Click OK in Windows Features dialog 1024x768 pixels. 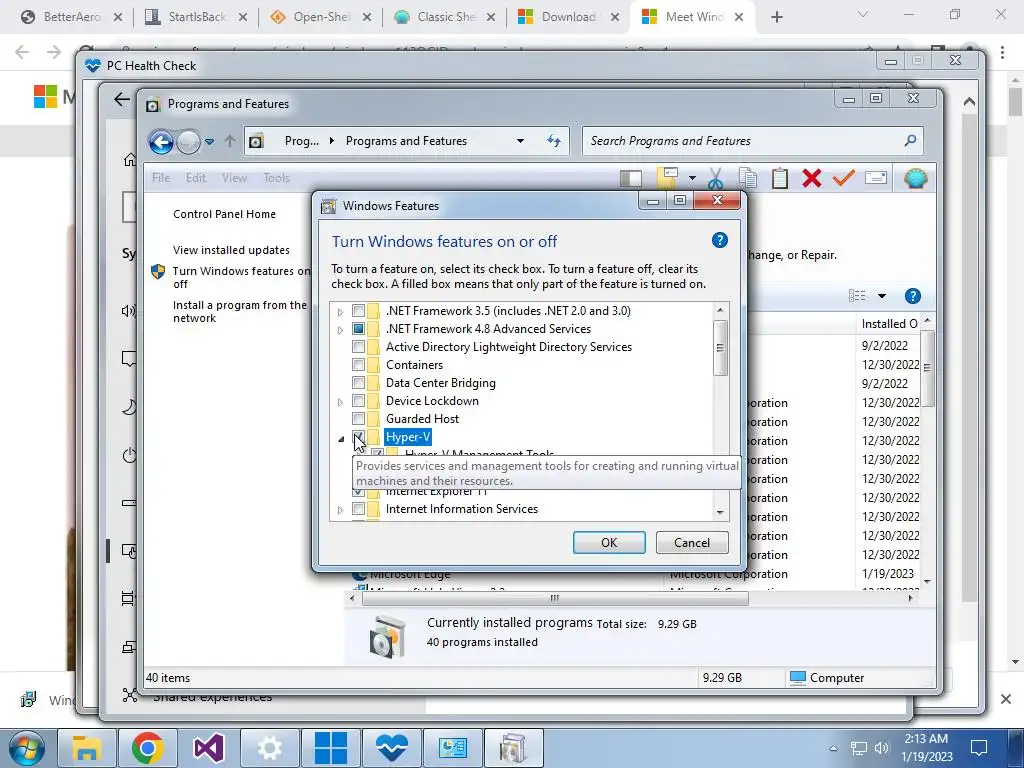tap(609, 542)
